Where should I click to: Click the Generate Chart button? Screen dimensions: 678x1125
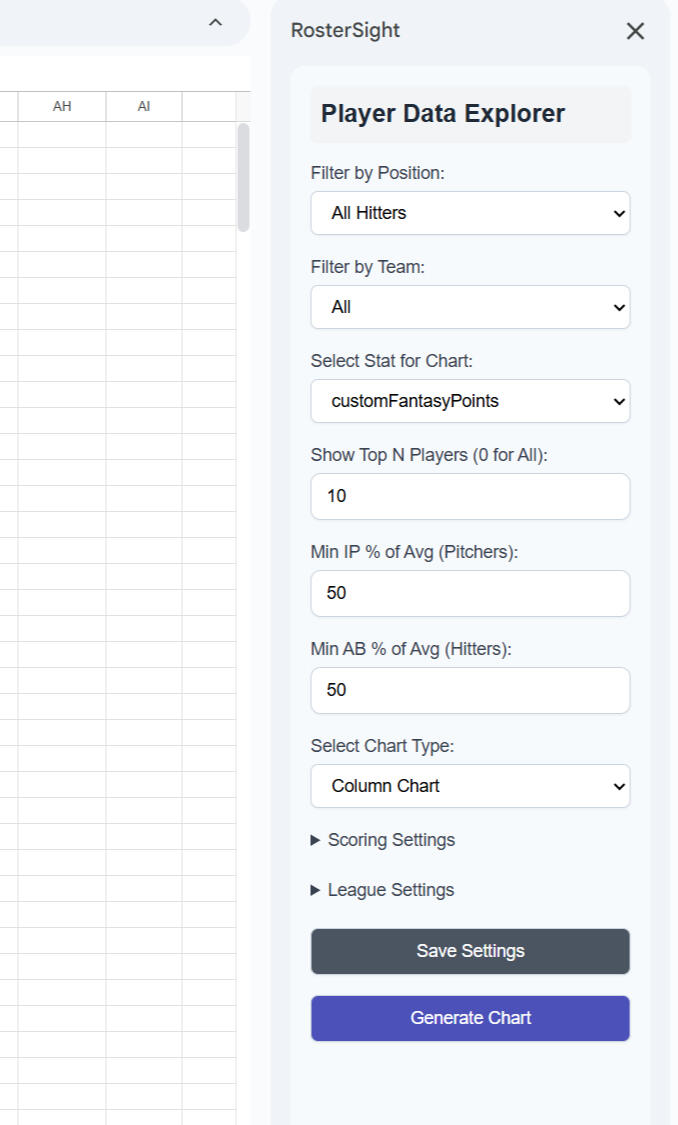[x=470, y=1018]
